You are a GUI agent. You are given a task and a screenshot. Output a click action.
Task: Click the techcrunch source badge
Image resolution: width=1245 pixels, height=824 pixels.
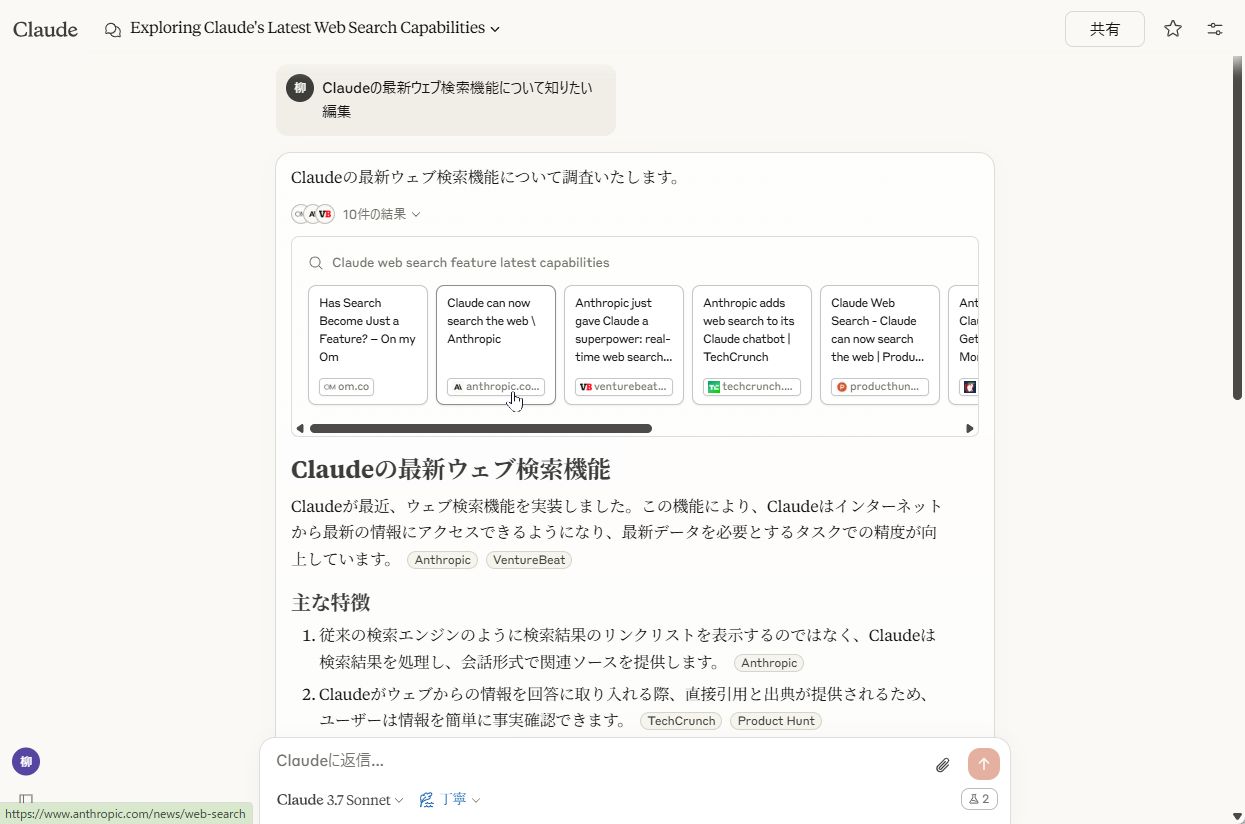(752, 386)
